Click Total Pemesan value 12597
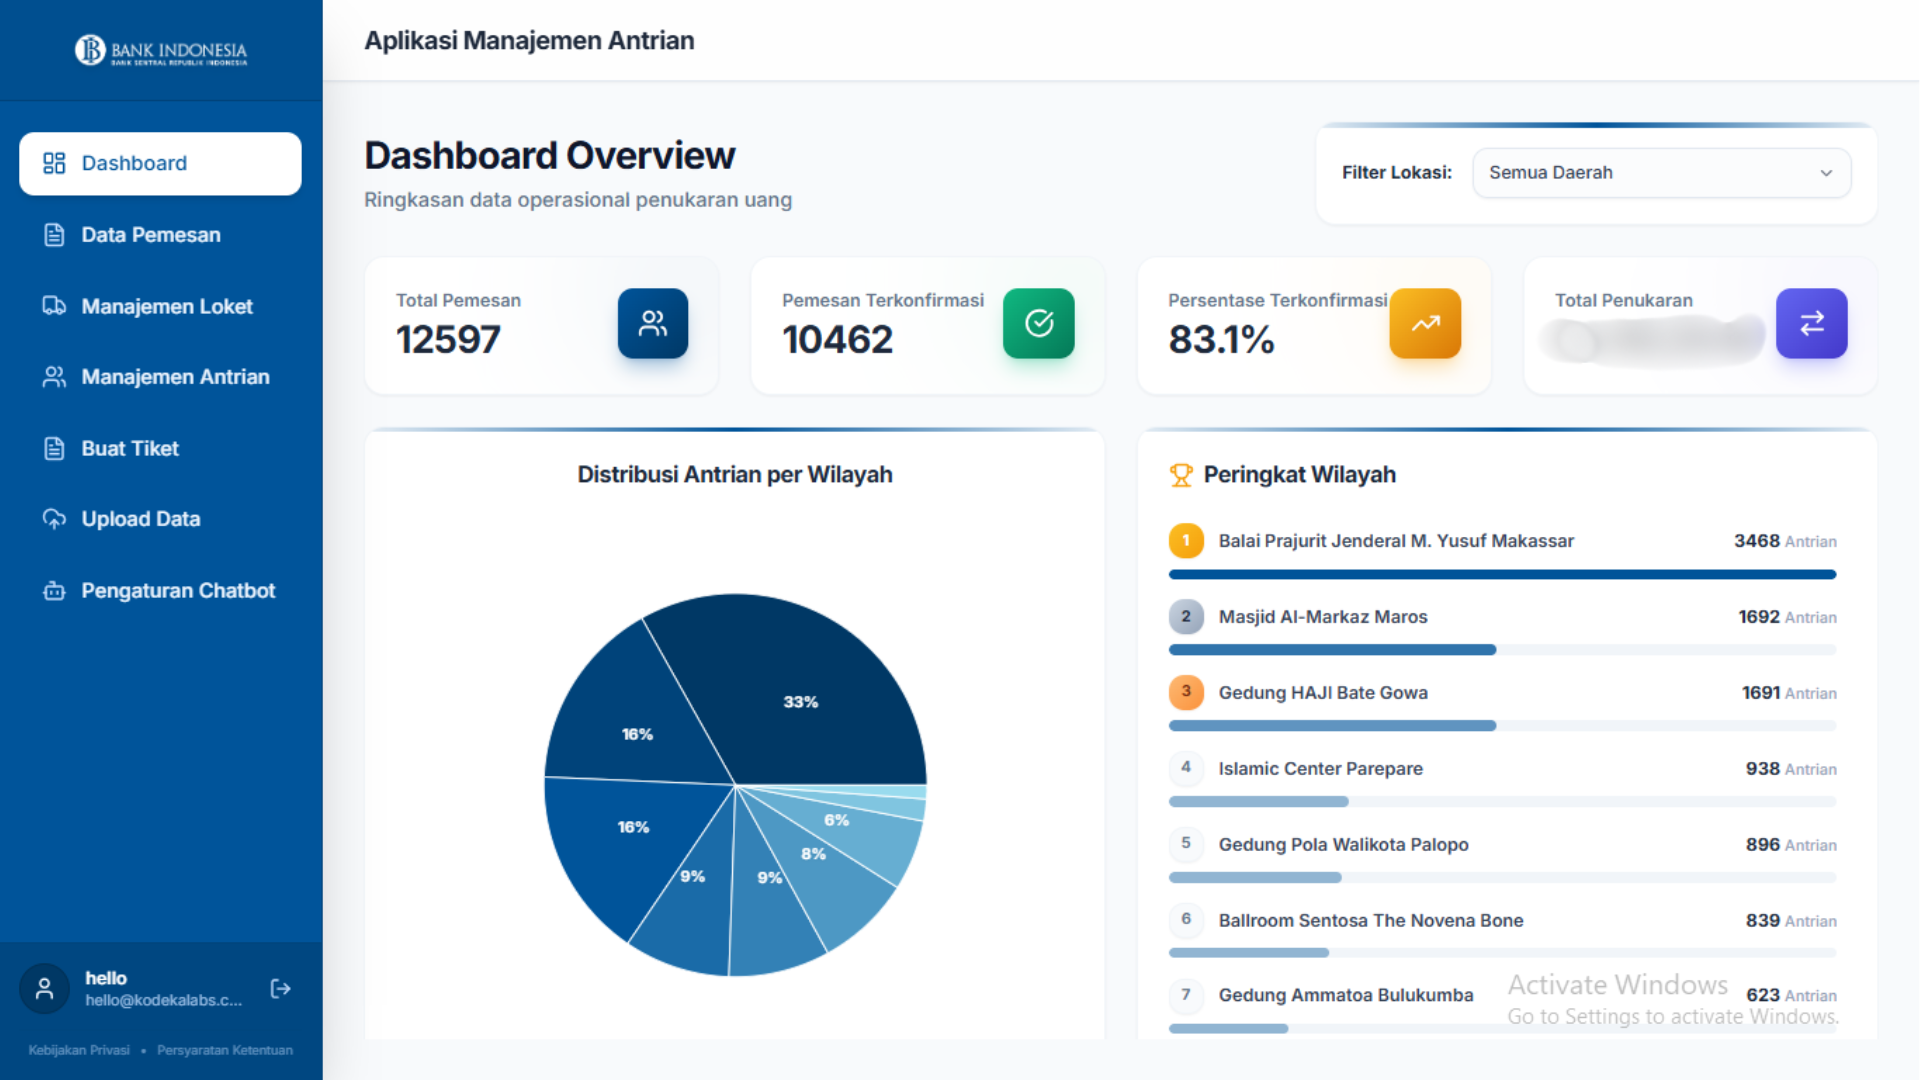Viewport: 1920px width, 1080px height. click(x=448, y=340)
